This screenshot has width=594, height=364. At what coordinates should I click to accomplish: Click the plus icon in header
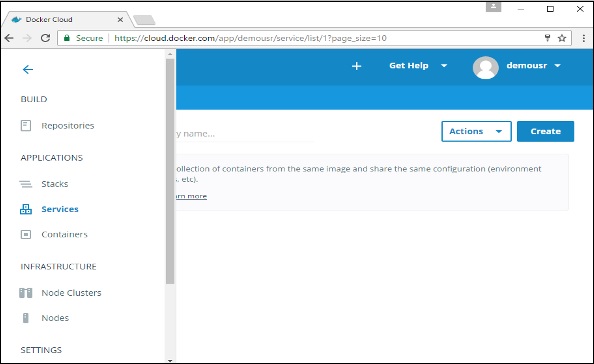(x=356, y=66)
